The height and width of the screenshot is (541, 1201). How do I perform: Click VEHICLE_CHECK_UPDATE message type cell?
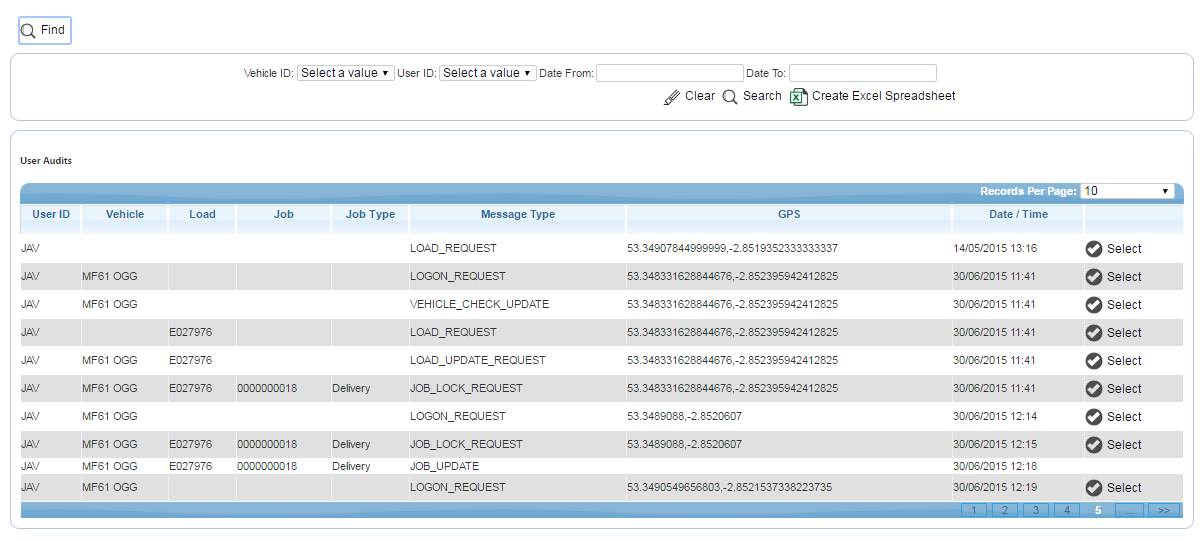coord(479,304)
